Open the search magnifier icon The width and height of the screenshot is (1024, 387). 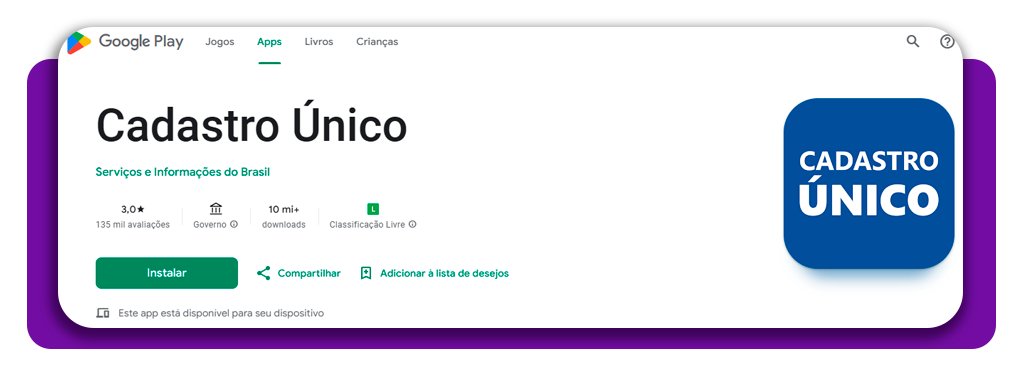pos(913,42)
